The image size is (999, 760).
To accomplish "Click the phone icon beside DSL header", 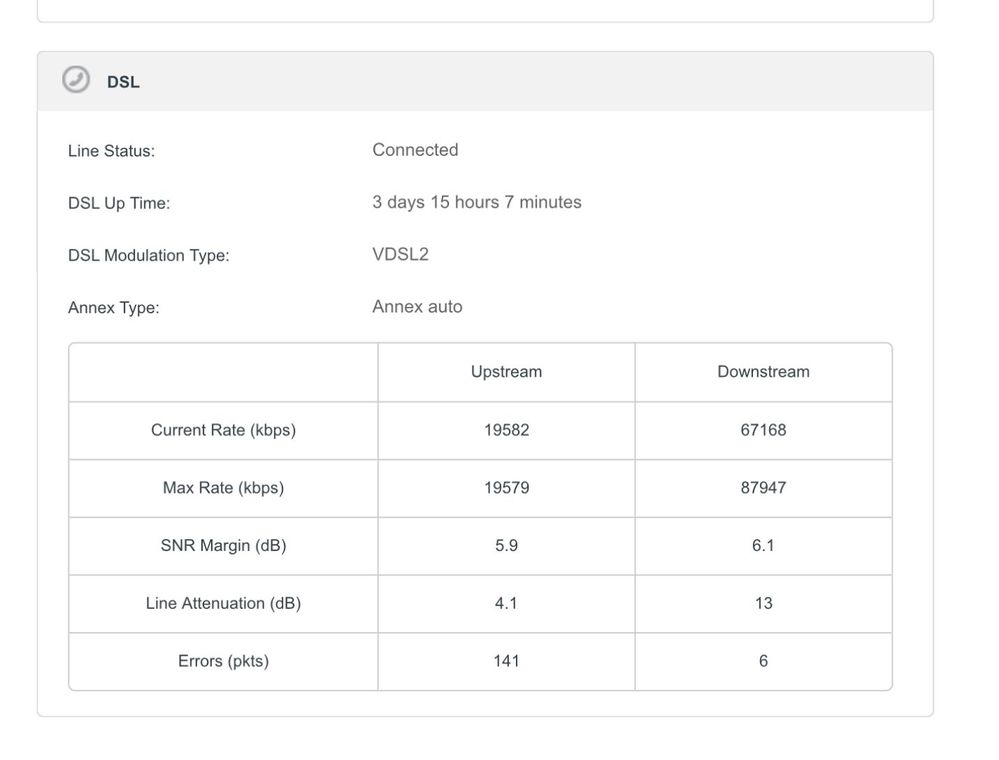I will (75, 81).
